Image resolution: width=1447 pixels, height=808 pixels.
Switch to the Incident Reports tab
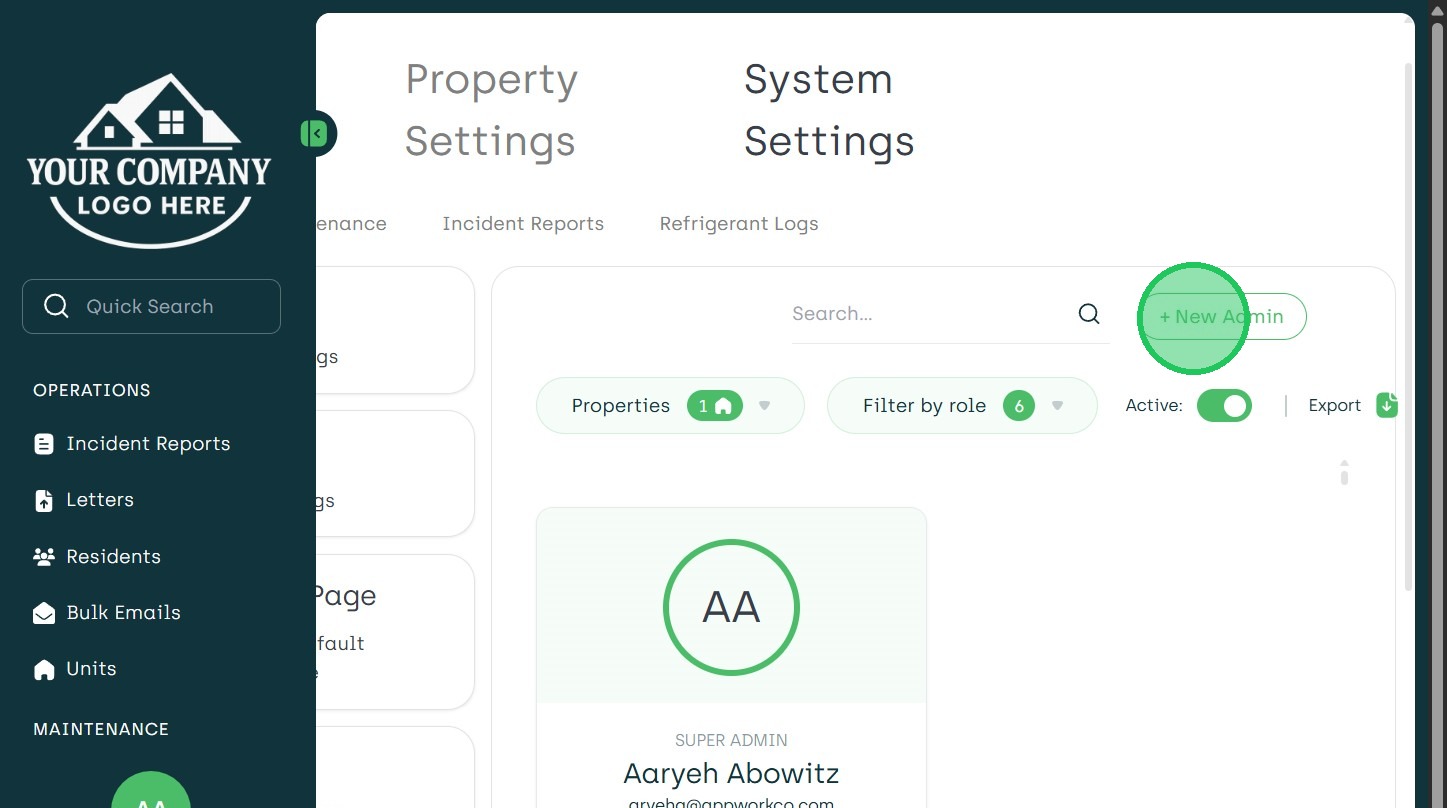[523, 224]
